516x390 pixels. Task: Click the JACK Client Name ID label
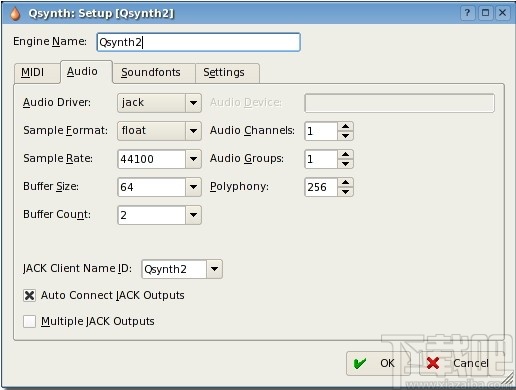pyautogui.click(x=77, y=268)
